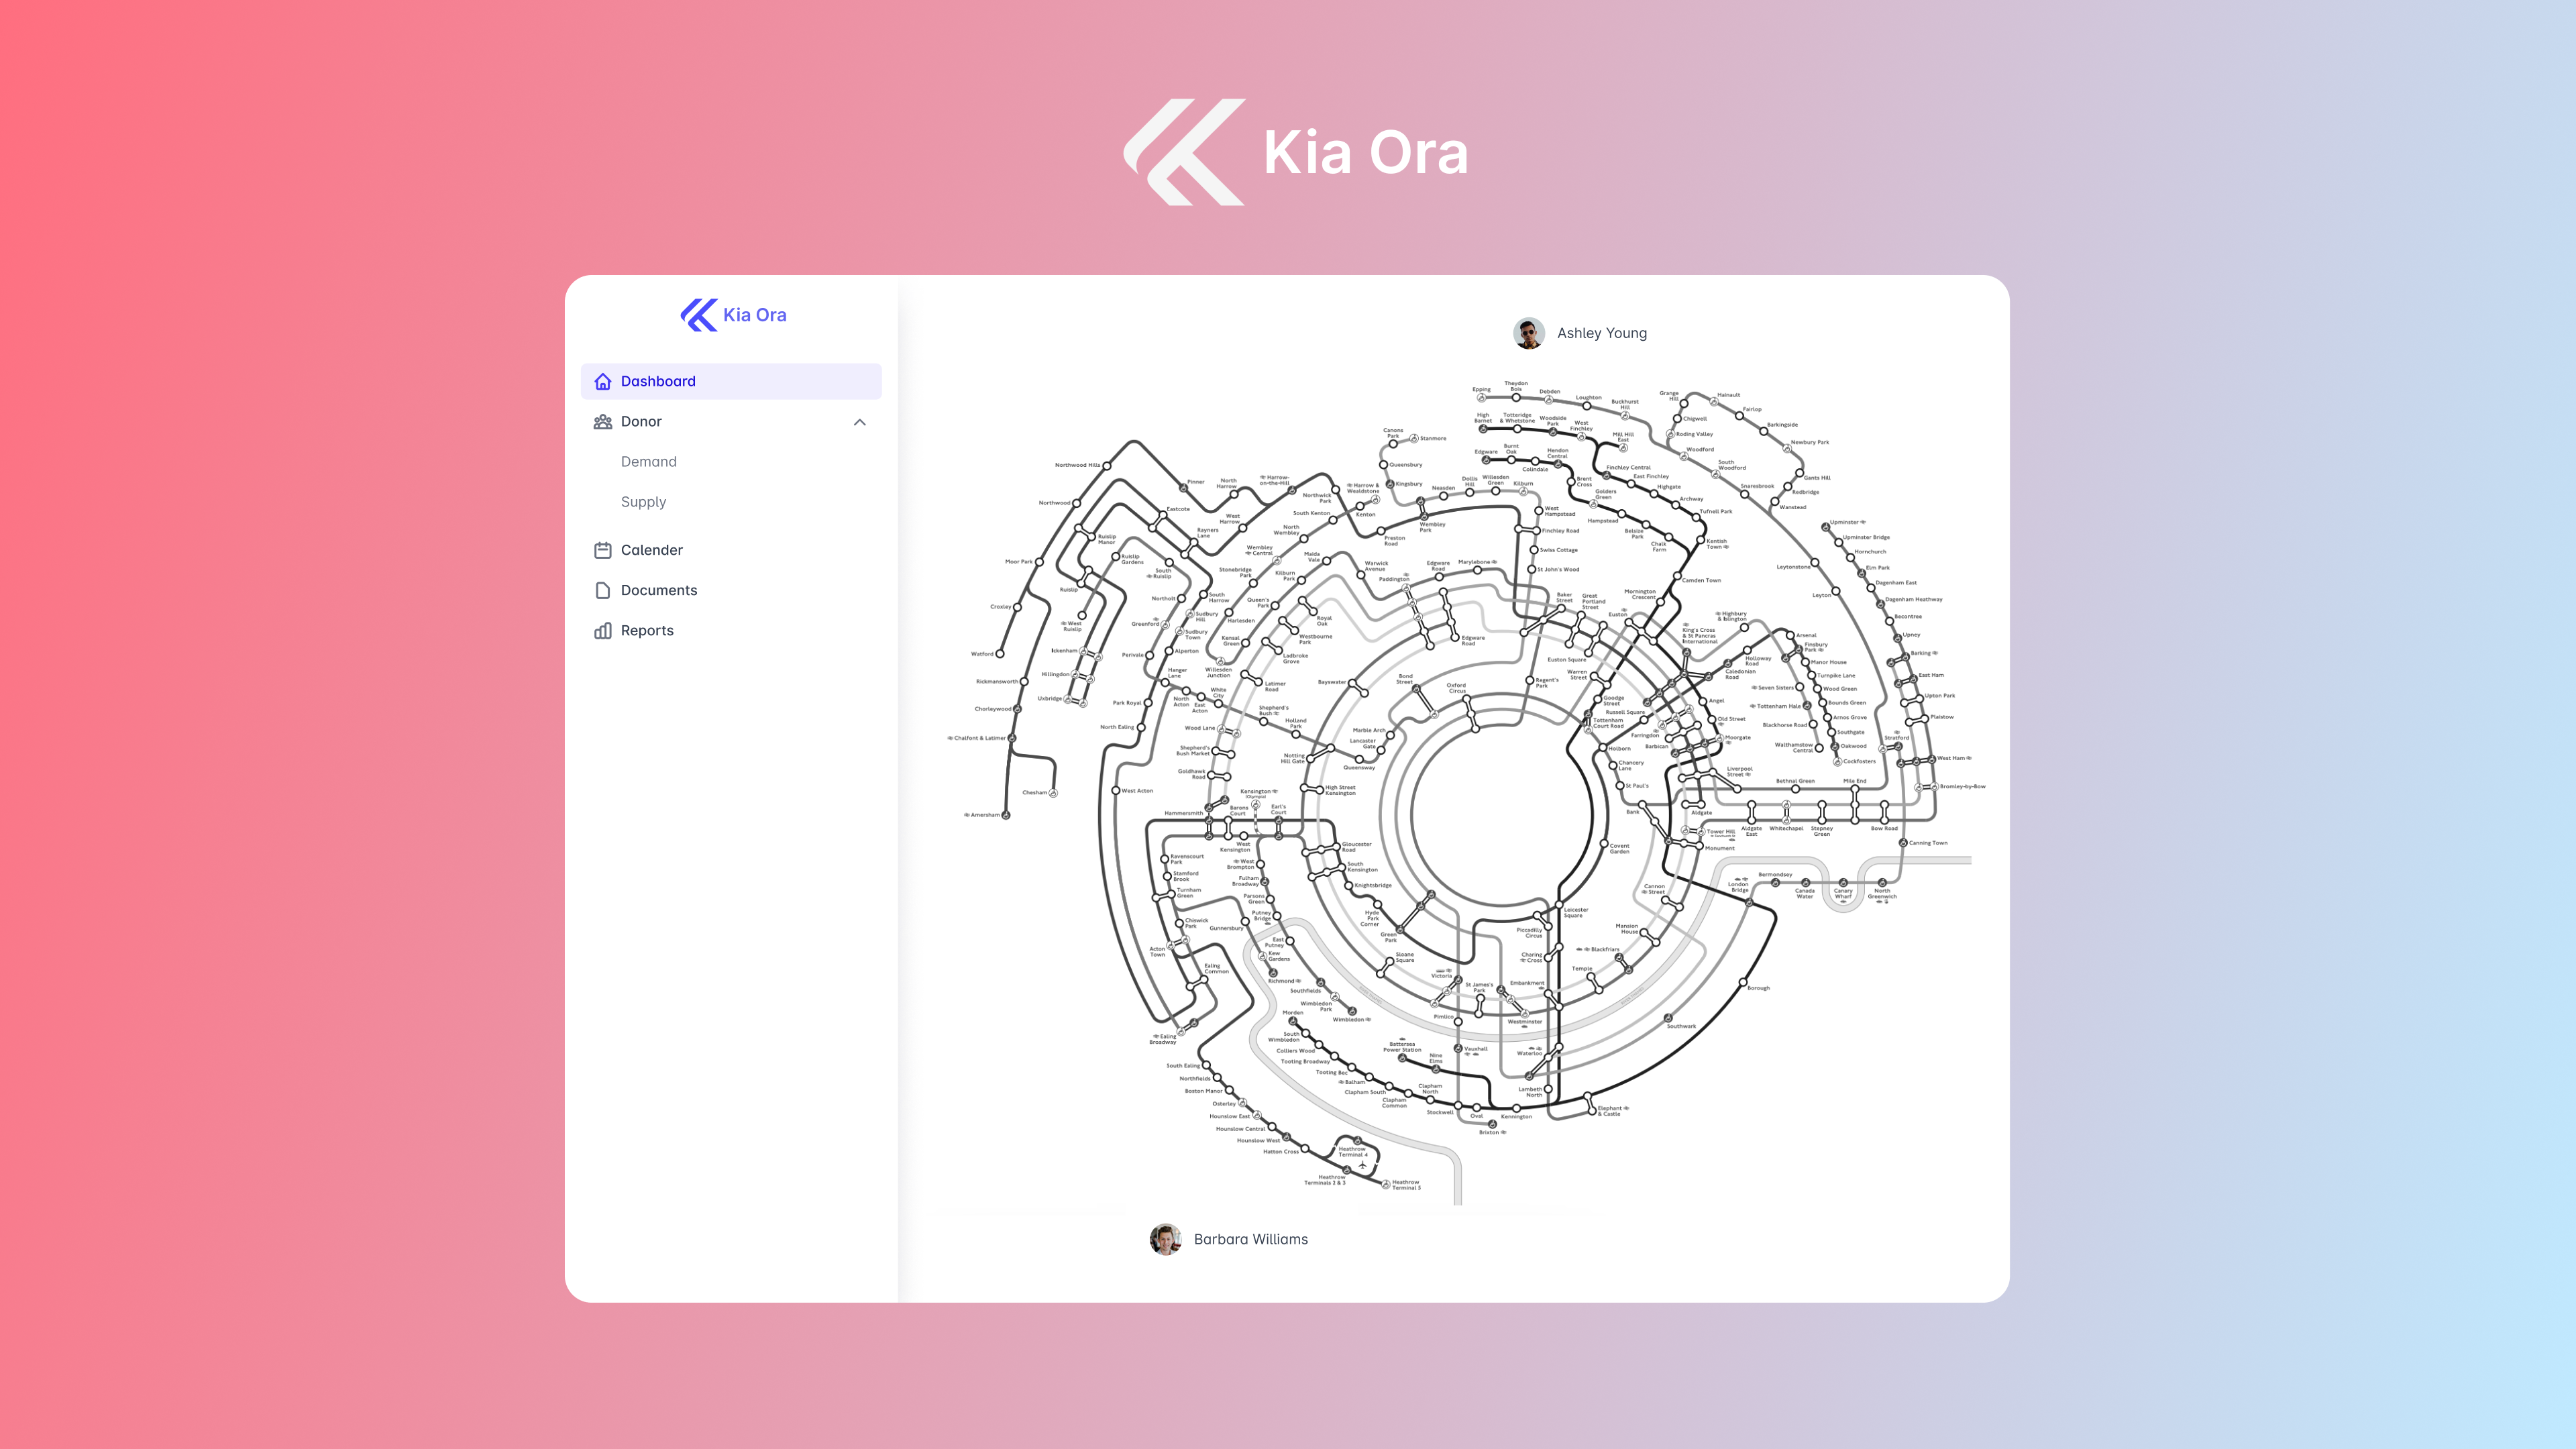The width and height of the screenshot is (2576, 1449).
Task: Open the Calender menu item
Action: click(x=651, y=550)
